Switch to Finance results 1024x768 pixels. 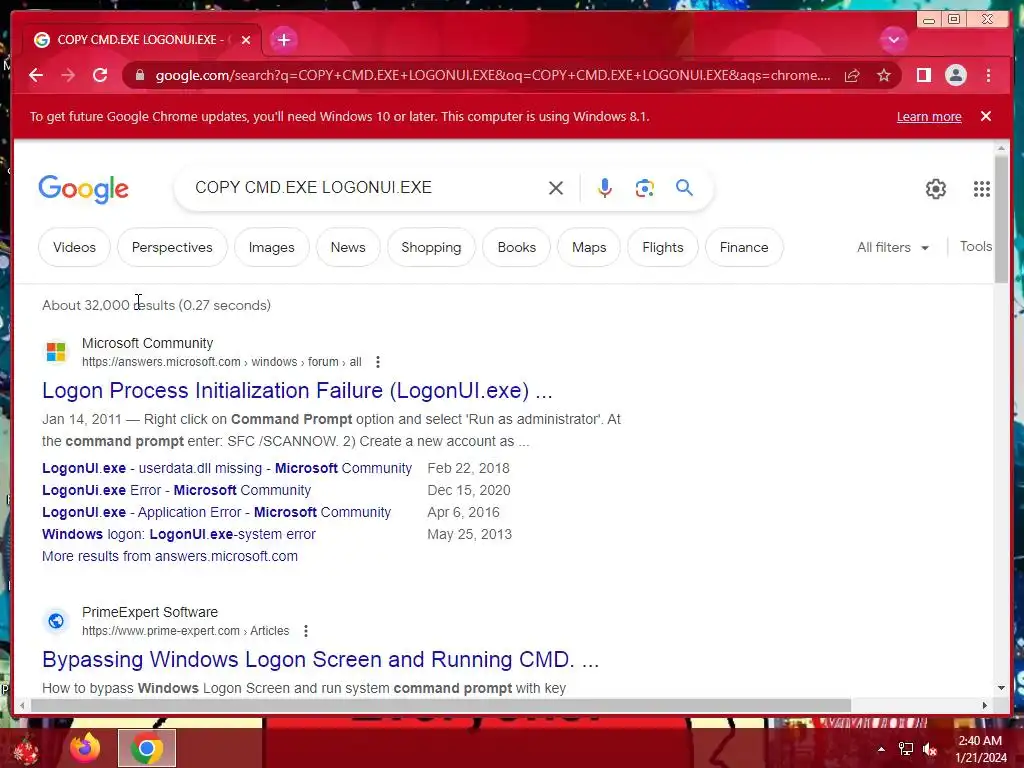click(x=744, y=248)
